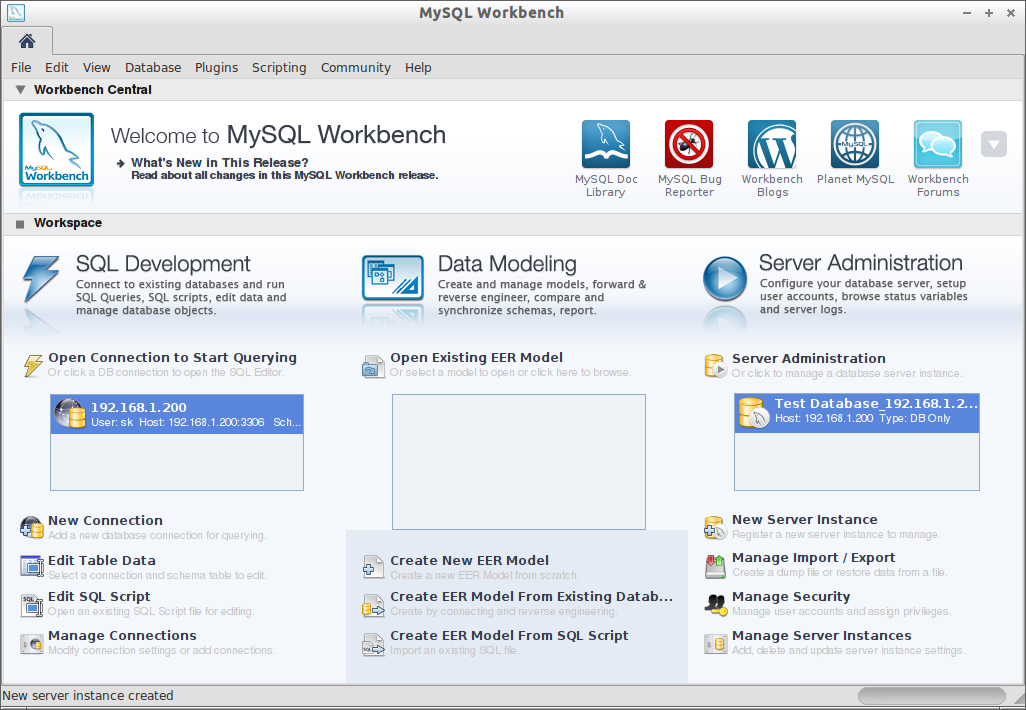Viewport: 1026px width, 710px height.
Task: Click the Server Administration database icon
Action: [715, 366]
